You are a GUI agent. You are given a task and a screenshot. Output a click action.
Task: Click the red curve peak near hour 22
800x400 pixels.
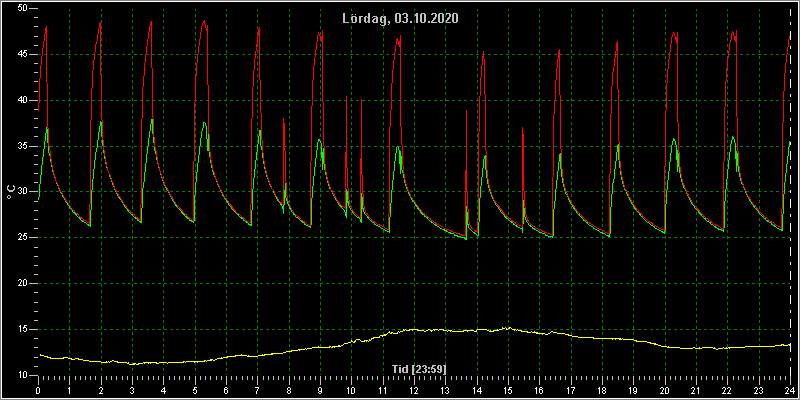pyautogui.click(x=733, y=32)
